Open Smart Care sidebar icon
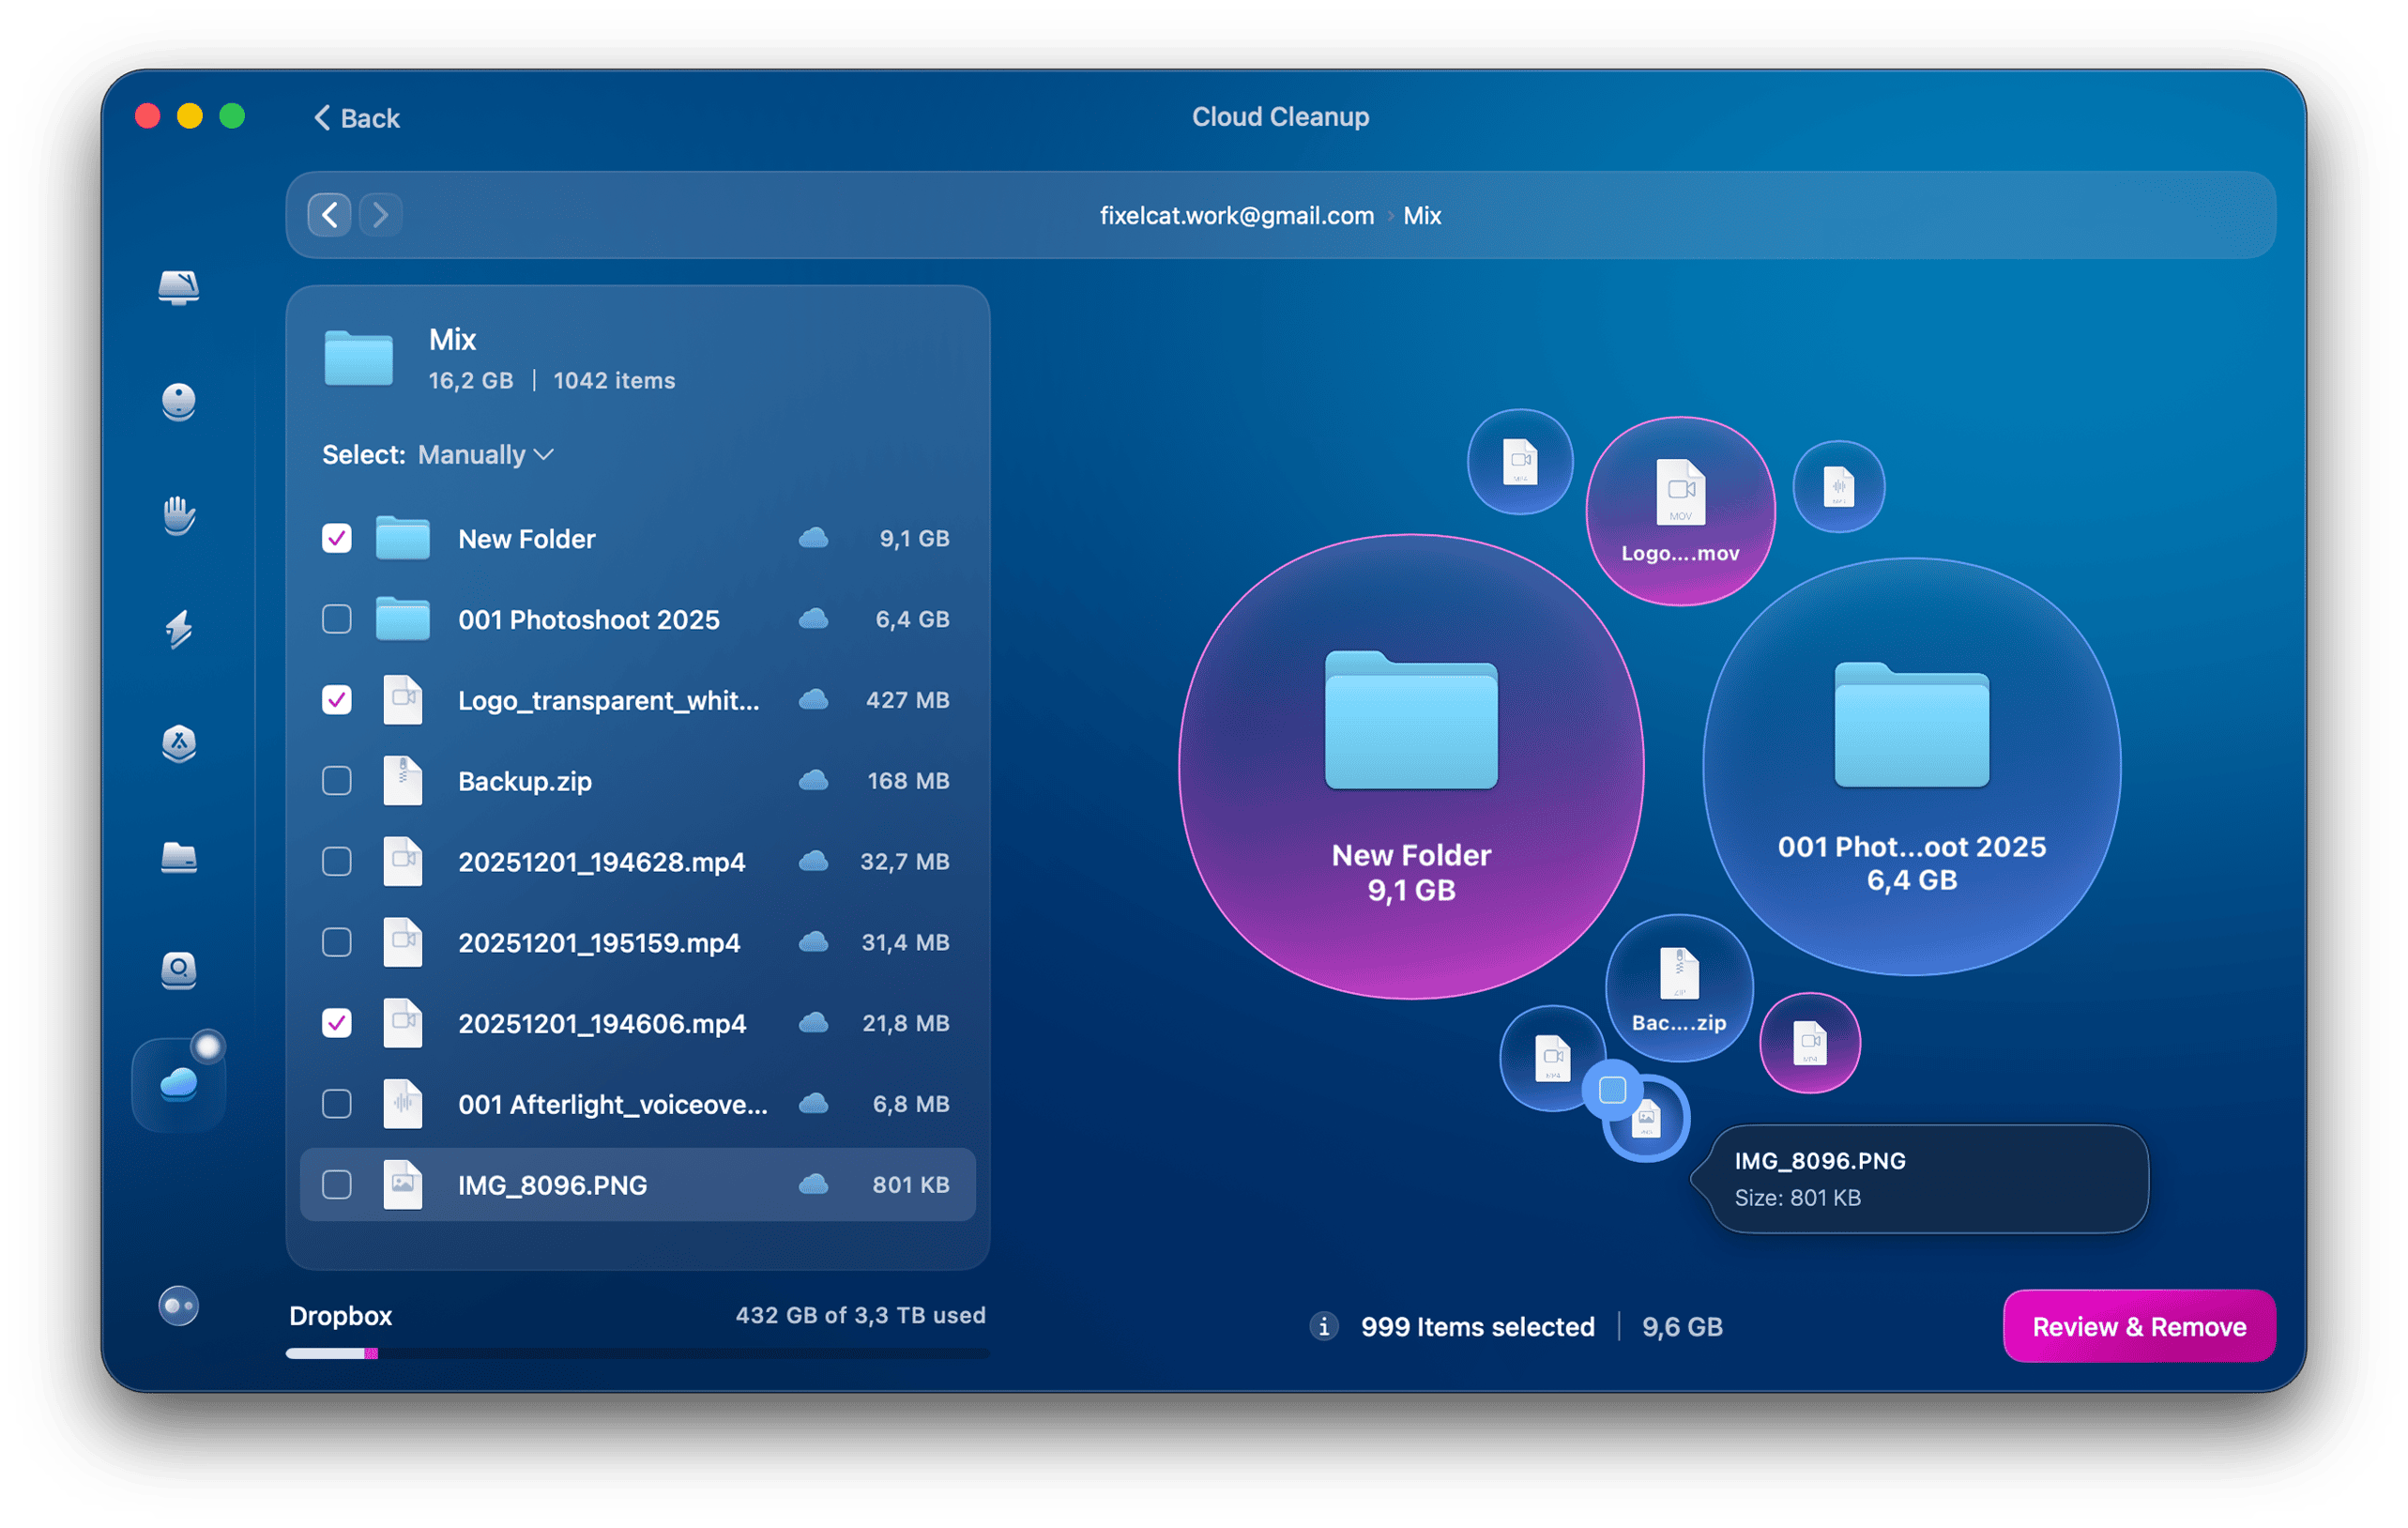 (178, 288)
